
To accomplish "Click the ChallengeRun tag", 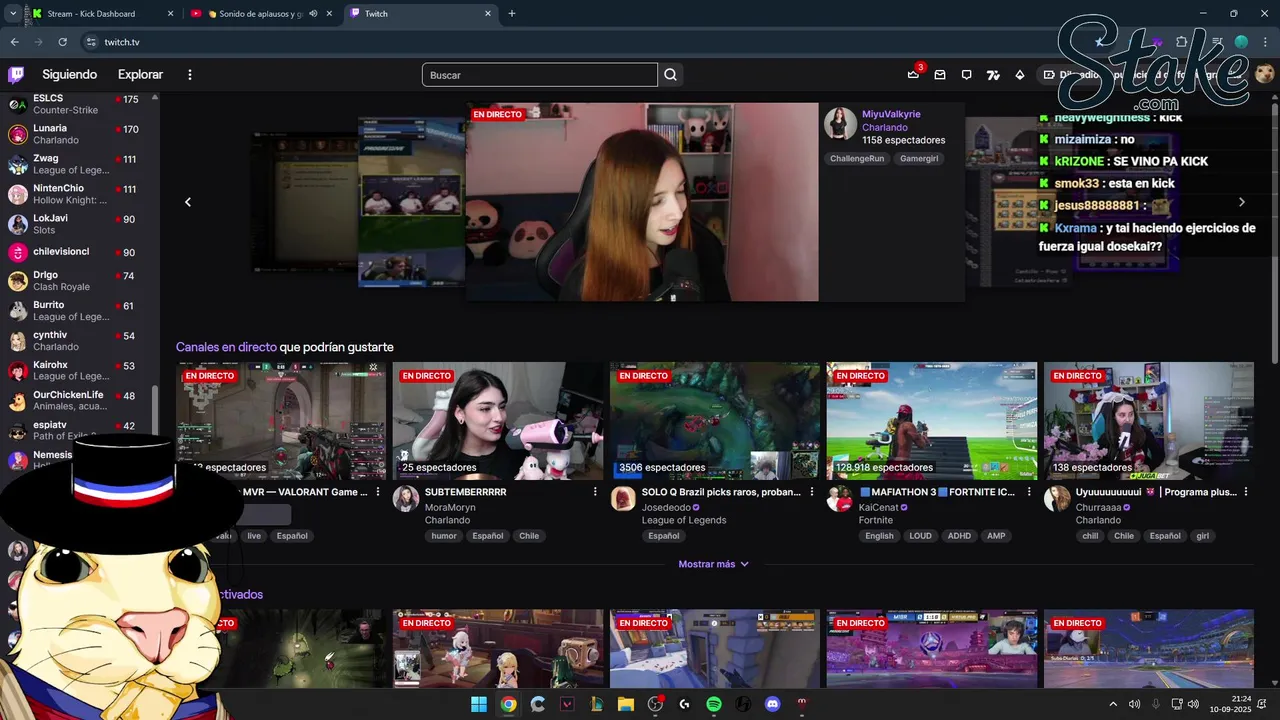I will coord(857,159).
